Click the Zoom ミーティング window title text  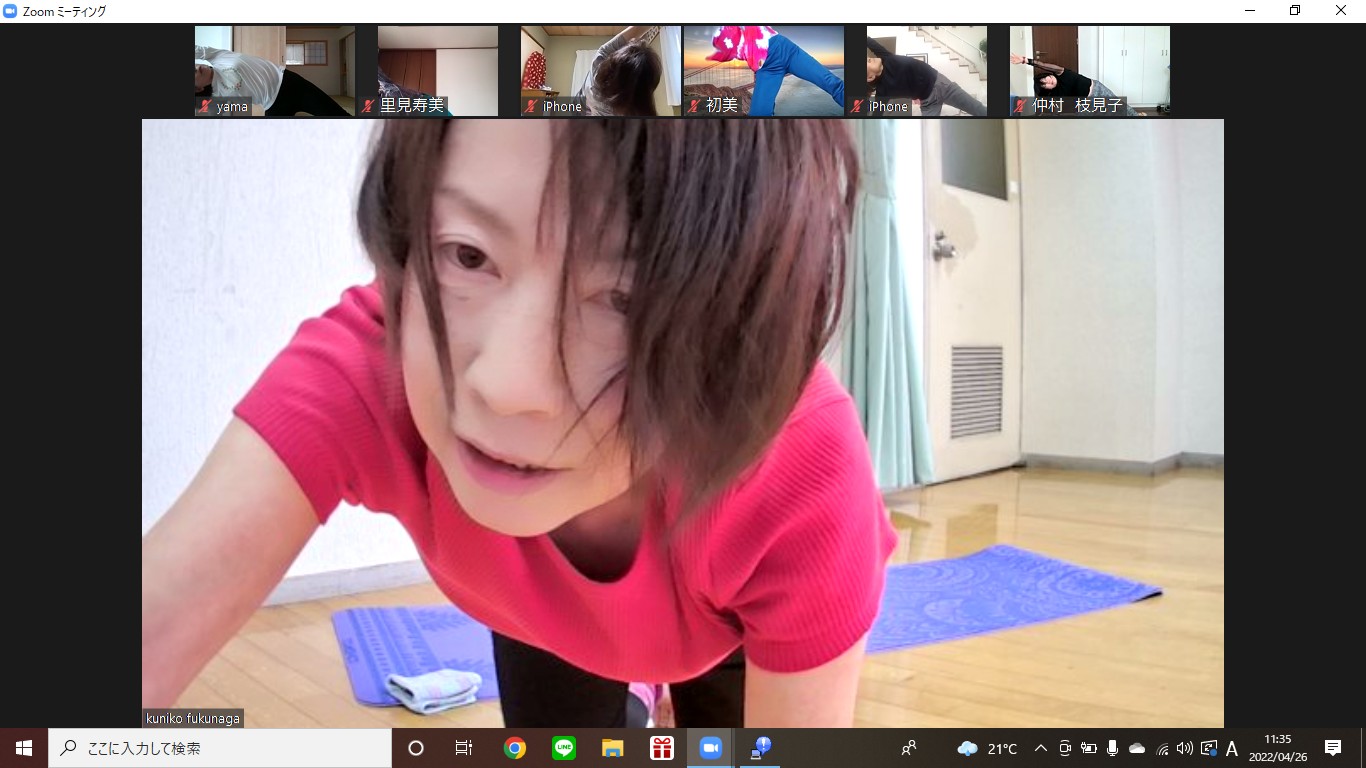64,12
